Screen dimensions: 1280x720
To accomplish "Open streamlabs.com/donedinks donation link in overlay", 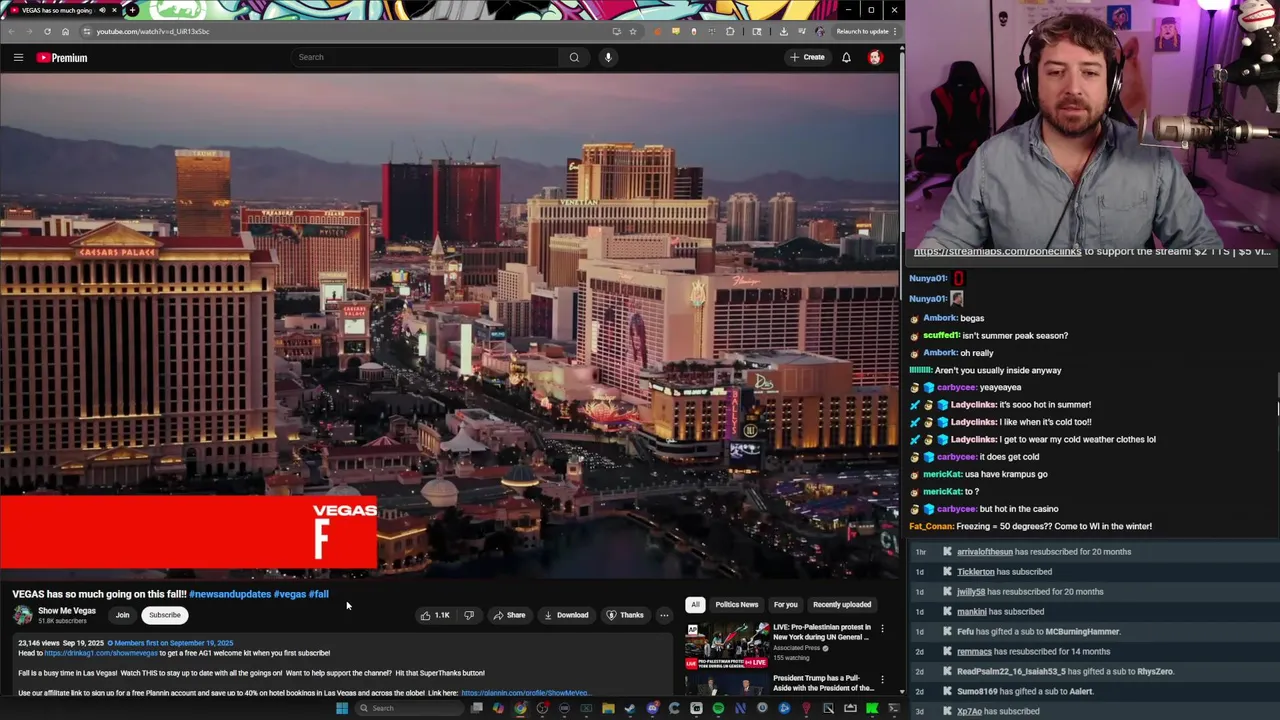I will point(997,252).
